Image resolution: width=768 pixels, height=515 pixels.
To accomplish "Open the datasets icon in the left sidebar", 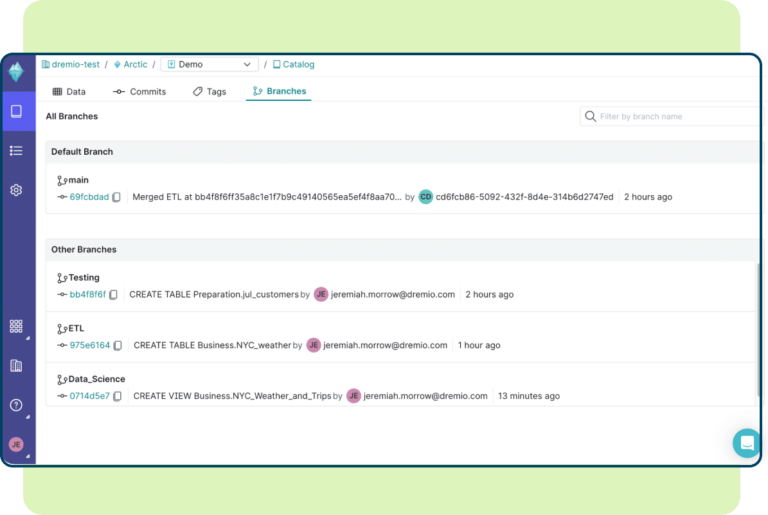I will 16,111.
